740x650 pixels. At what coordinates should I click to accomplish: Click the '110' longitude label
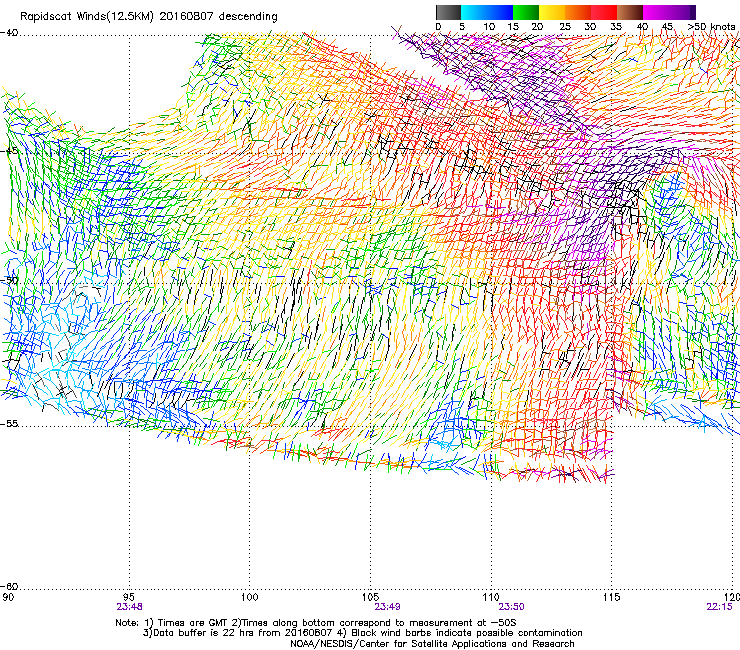[491, 597]
